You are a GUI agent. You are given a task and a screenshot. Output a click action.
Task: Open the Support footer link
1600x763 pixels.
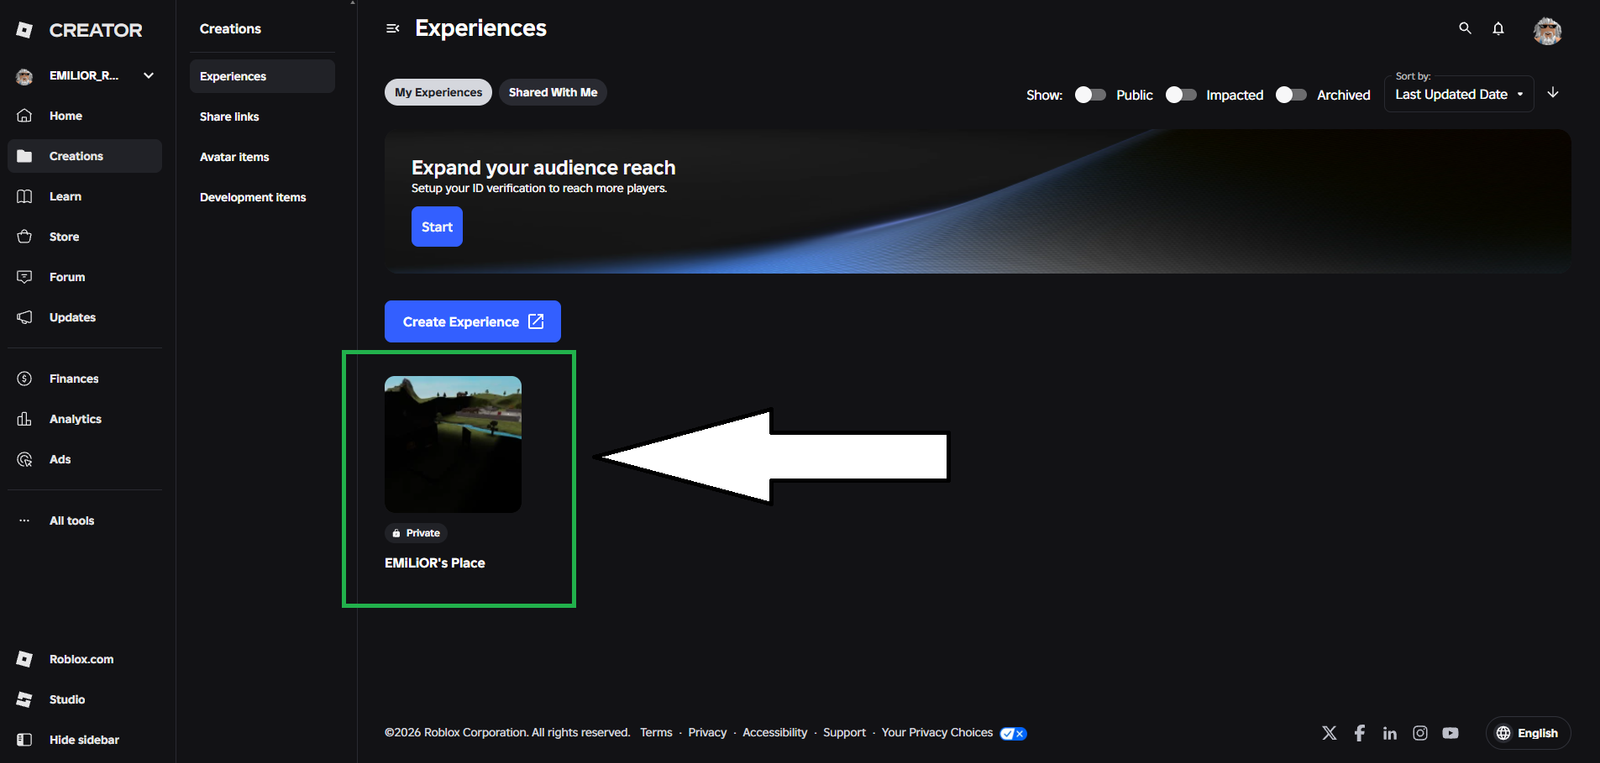(844, 733)
